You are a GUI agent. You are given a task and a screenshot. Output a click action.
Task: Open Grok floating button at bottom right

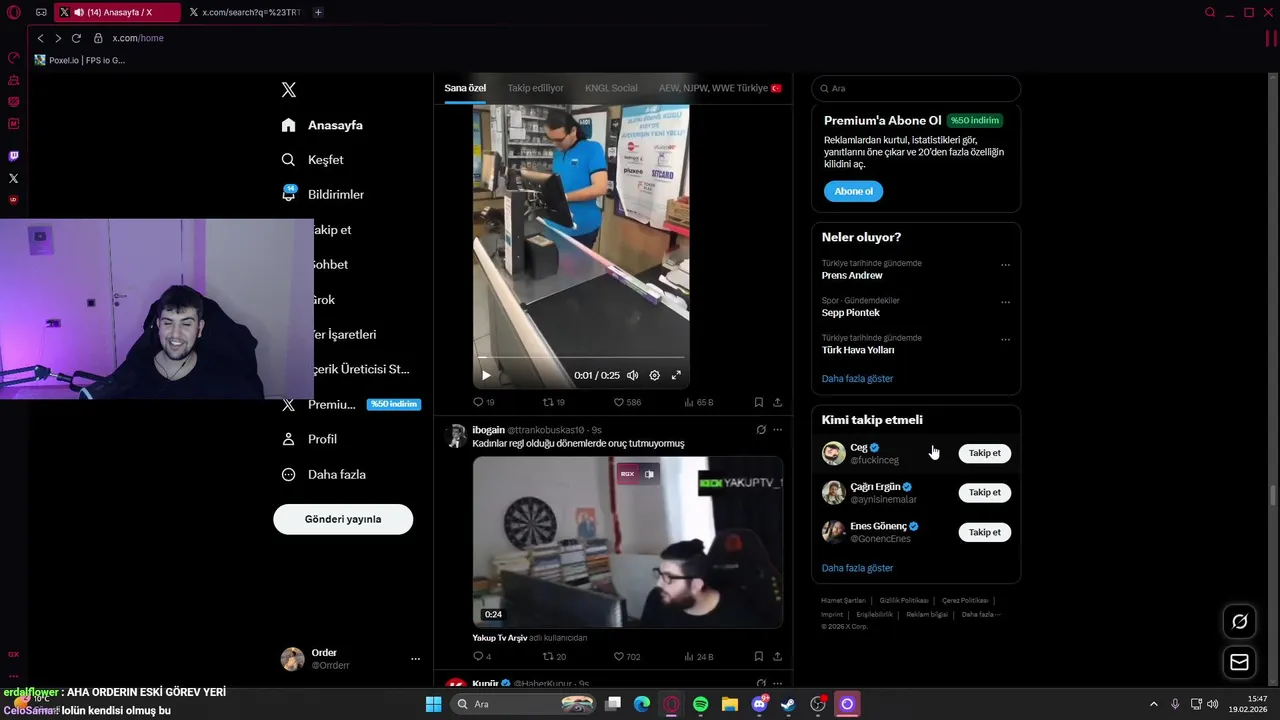(x=1240, y=621)
